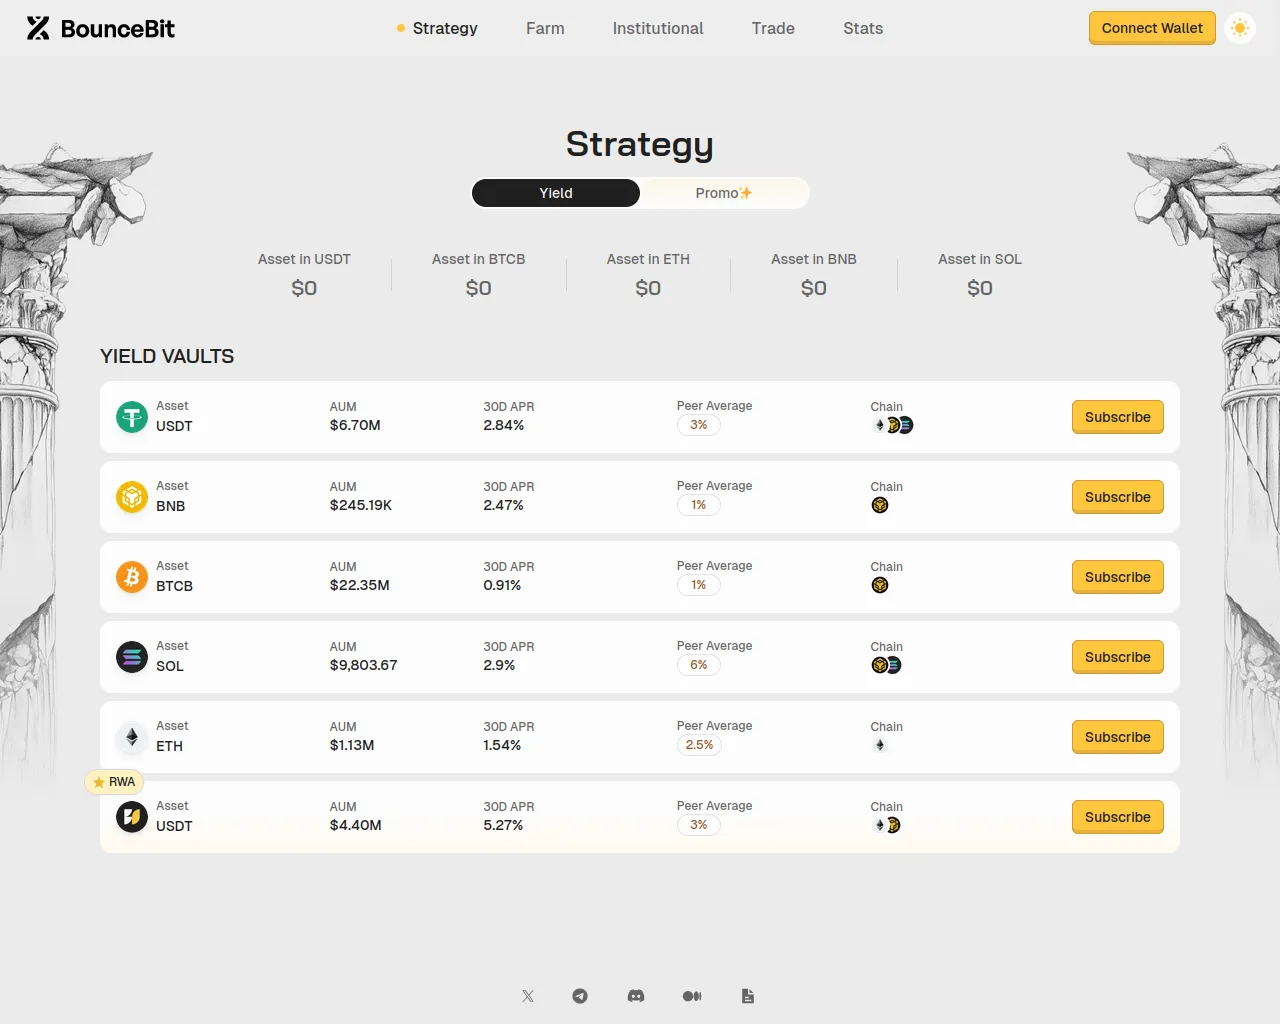Click the "2.47%" 30D APR value
The image size is (1280, 1024).
[504, 505]
